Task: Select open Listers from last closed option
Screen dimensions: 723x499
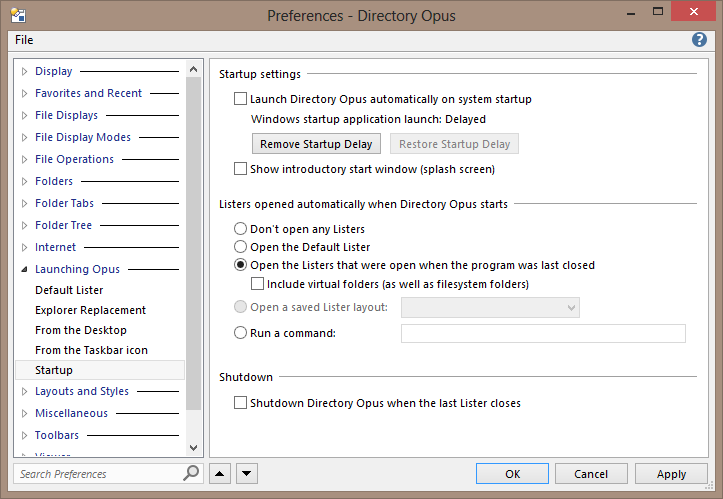Action: click(x=240, y=265)
